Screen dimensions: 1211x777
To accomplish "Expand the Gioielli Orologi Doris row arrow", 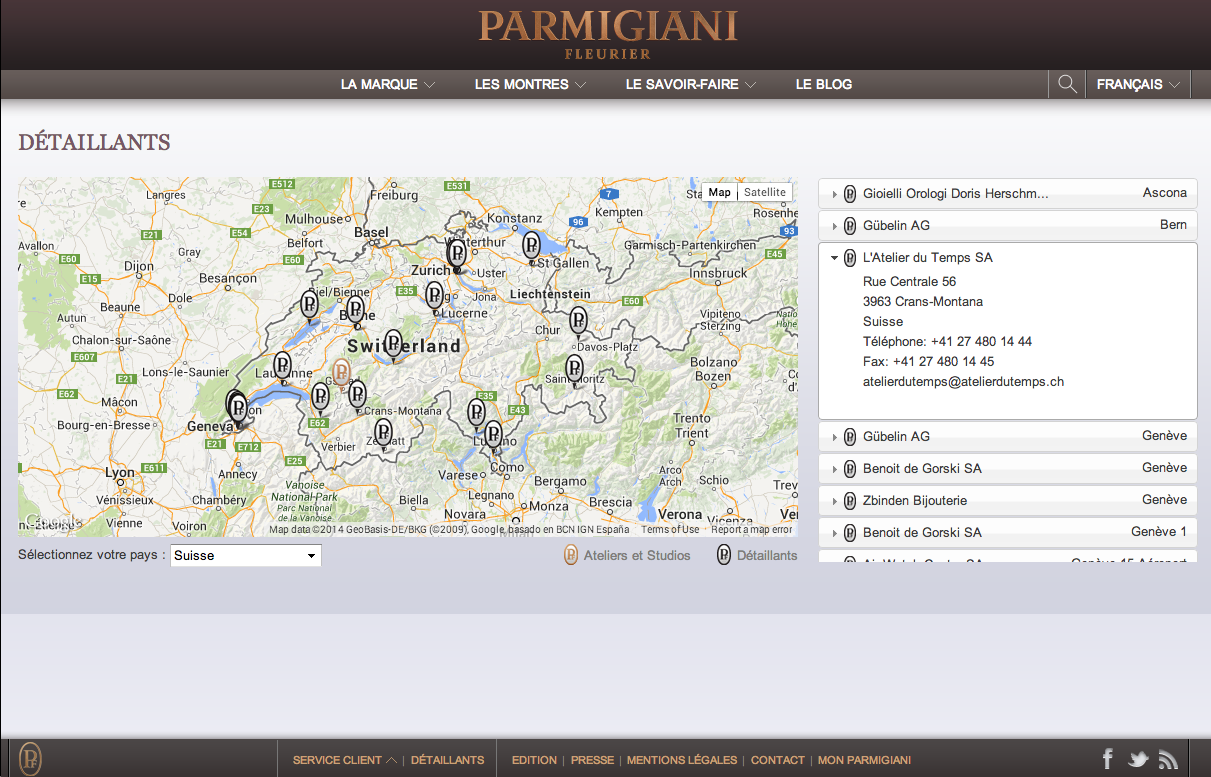I will tap(835, 194).
